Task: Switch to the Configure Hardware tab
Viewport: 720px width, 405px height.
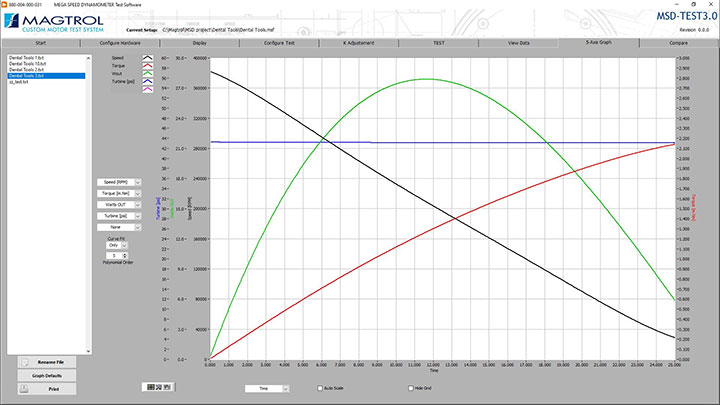Action: 120,44
